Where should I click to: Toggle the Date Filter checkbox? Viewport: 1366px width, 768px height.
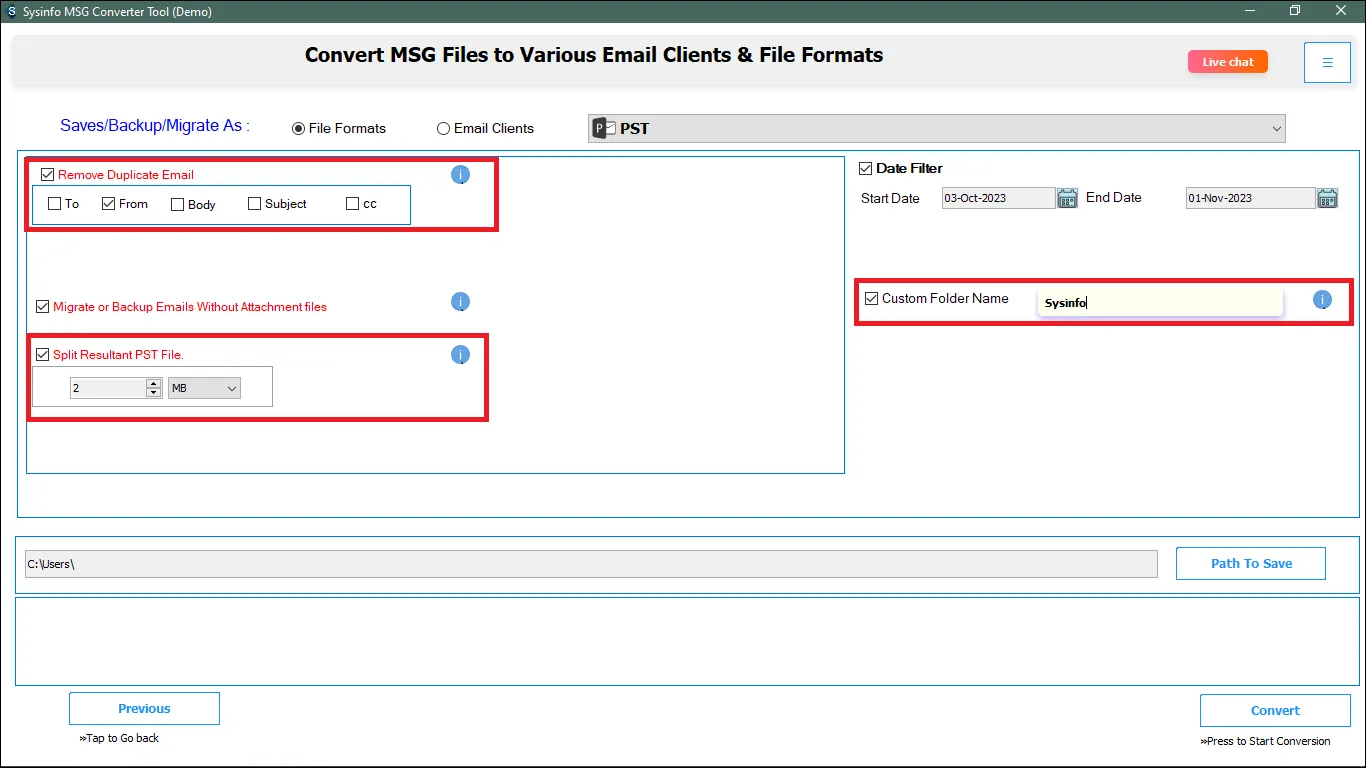pos(866,169)
